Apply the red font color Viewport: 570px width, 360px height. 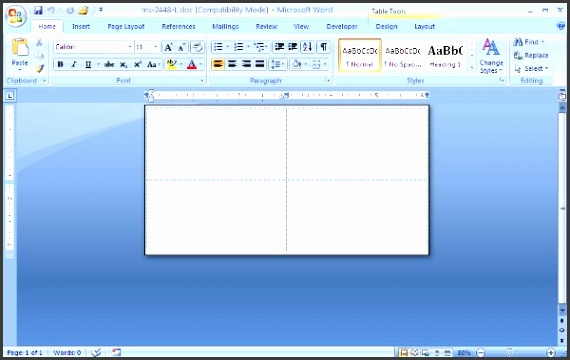(x=192, y=65)
